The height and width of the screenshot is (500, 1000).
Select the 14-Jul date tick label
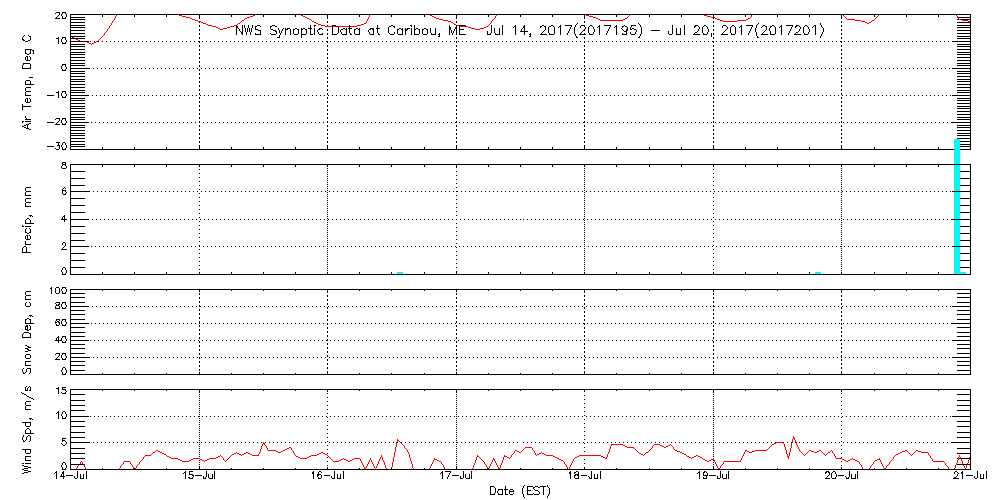[x=72, y=477]
